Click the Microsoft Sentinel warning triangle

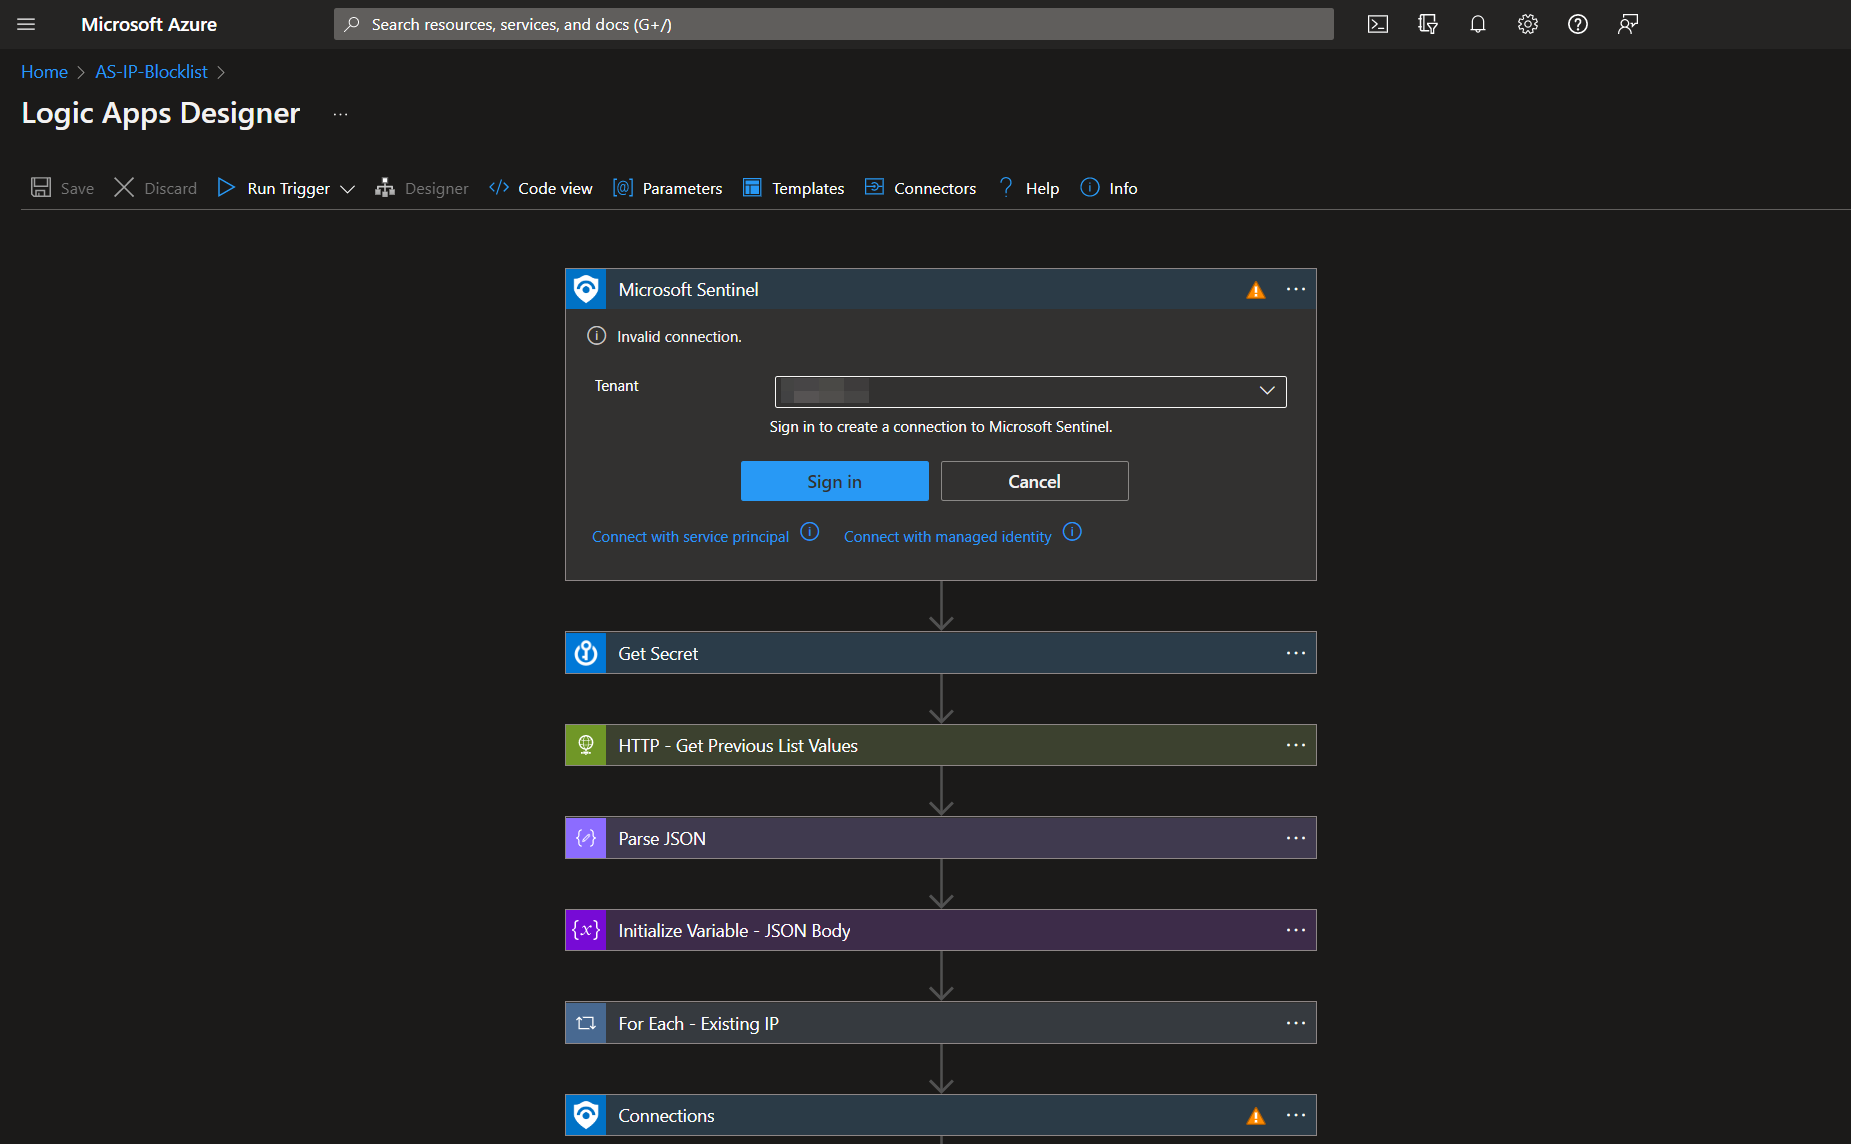point(1256,290)
